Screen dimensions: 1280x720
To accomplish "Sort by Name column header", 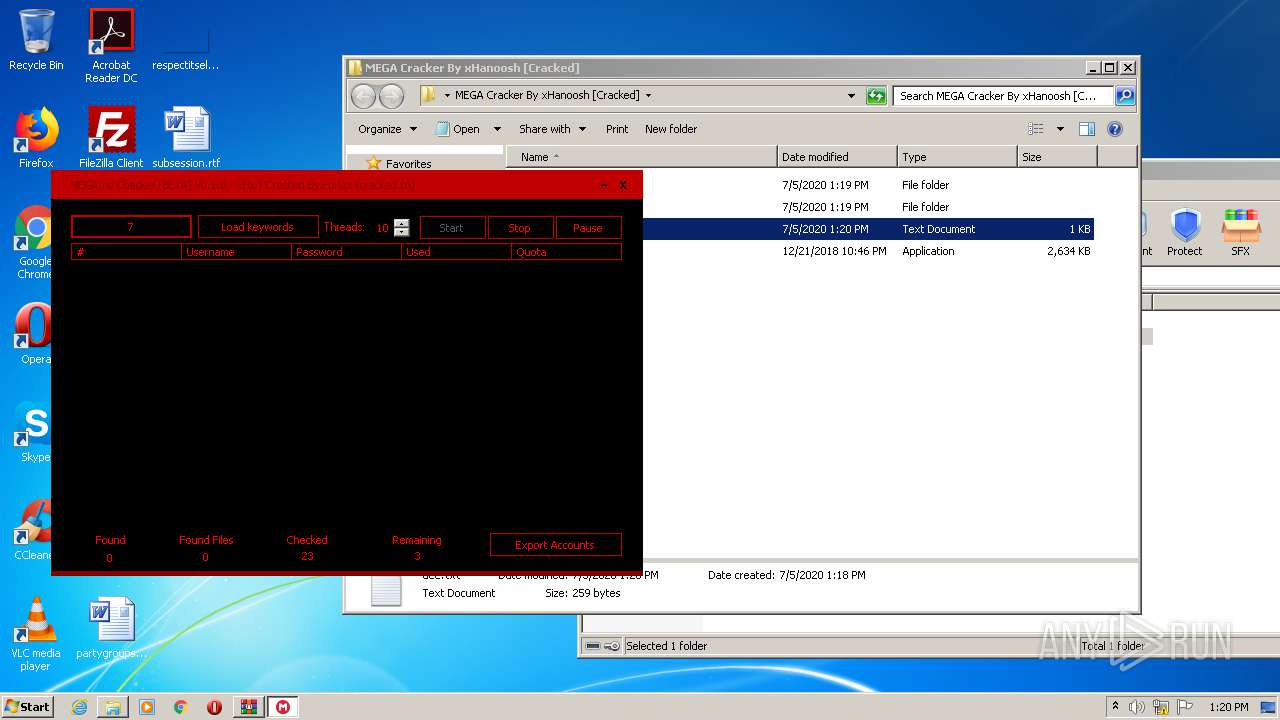I will pos(642,157).
